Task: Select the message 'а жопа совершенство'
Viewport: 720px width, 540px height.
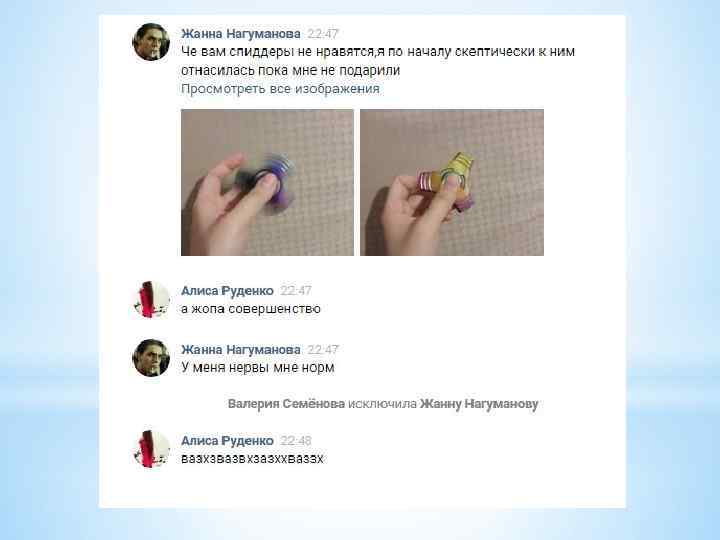Action: click(251, 309)
